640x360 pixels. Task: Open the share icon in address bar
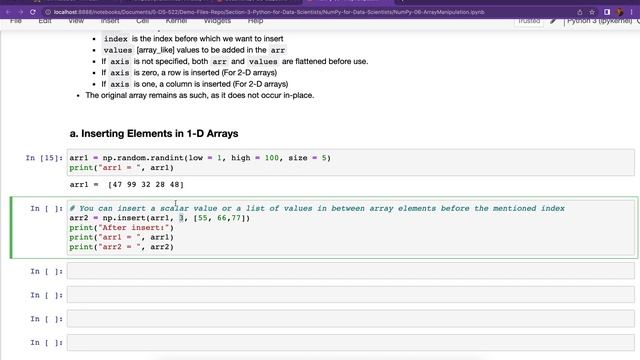[x=580, y=12]
